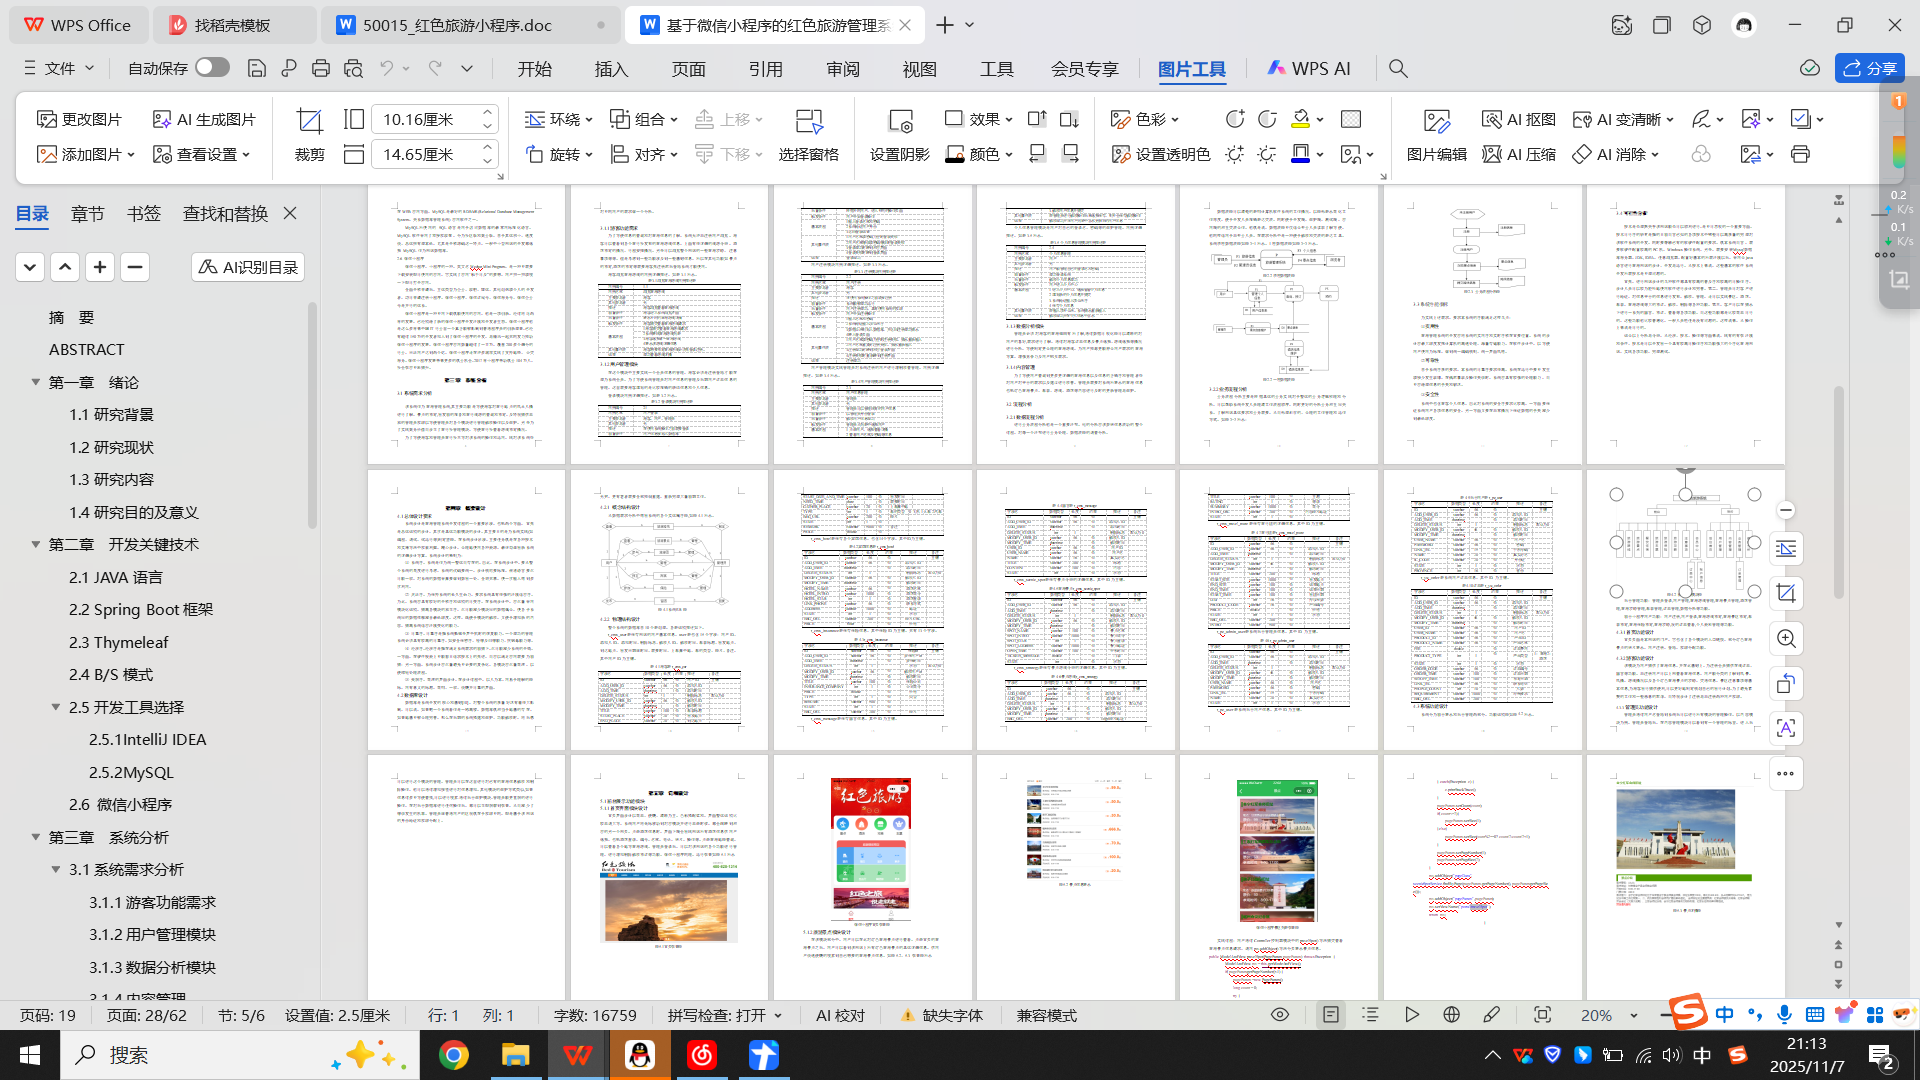Screen dimensions: 1920x1080
Task: Collapse the 第二章 开发关键技术 tree node
Action: point(36,544)
